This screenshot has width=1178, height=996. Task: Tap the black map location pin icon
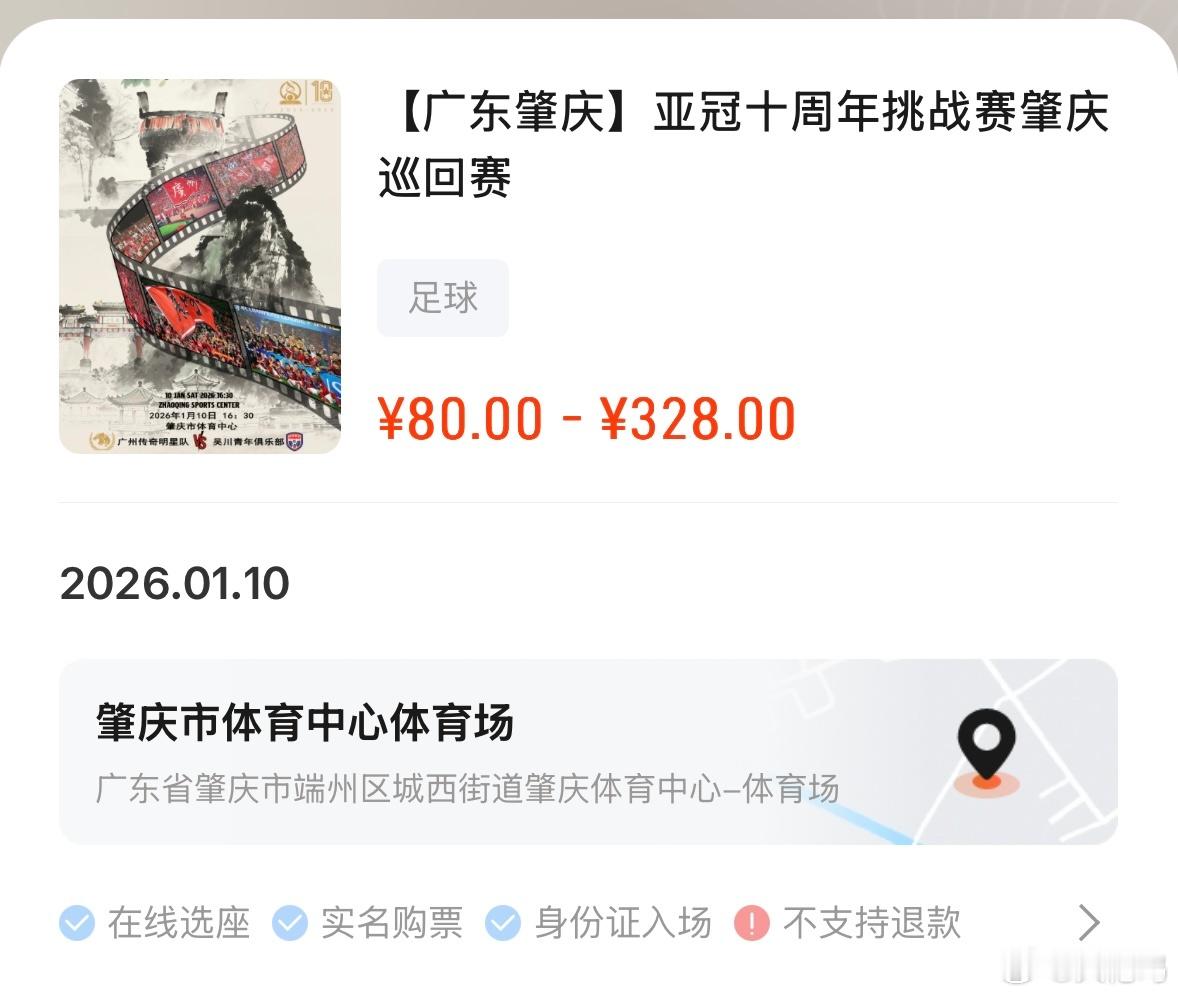click(986, 745)
